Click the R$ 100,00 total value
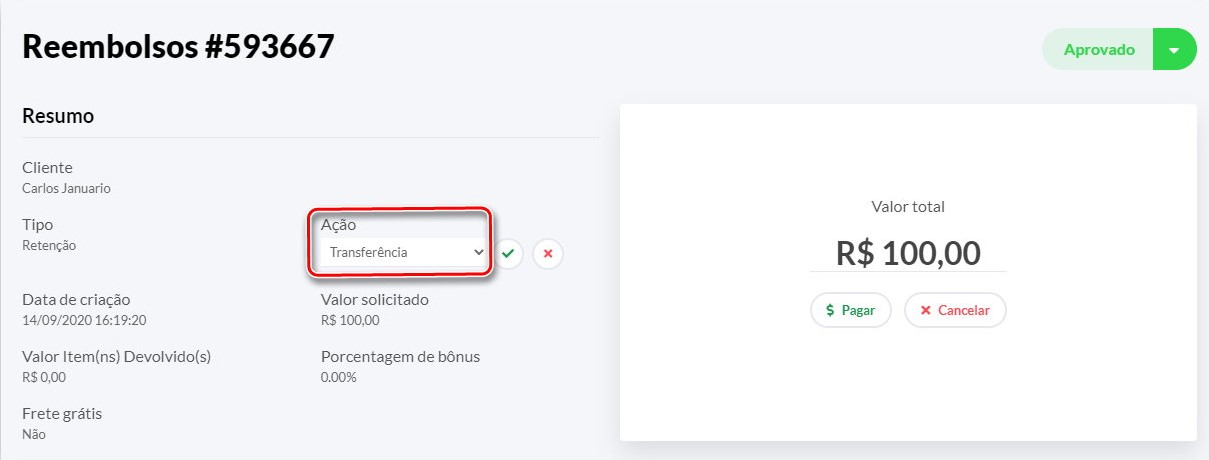The height and width of the screenshot is (460, 1209). click(908, 253)
